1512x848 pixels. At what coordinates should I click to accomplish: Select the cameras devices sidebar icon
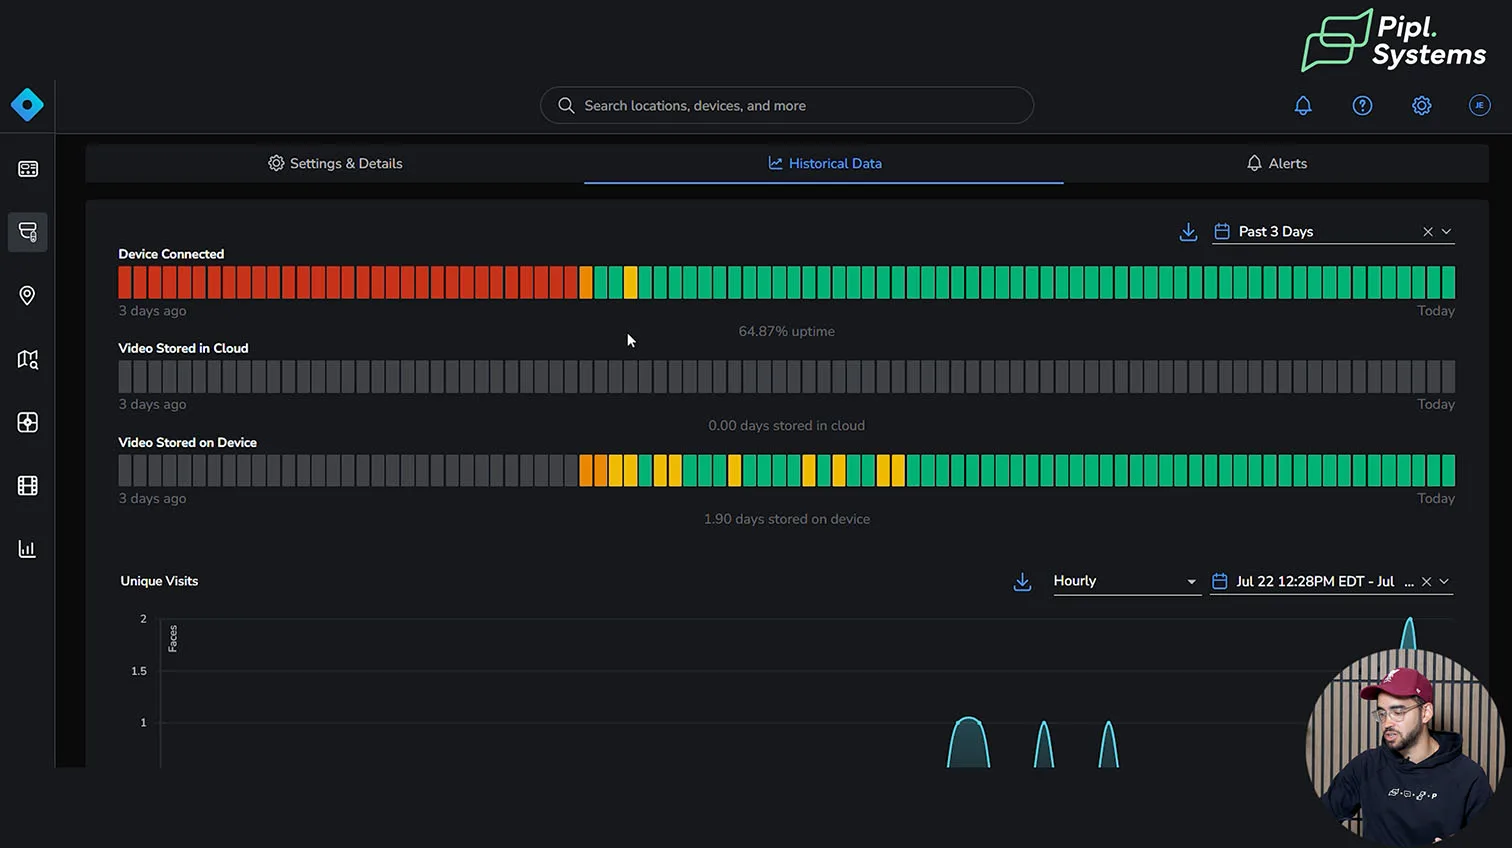tap(28, 232)
